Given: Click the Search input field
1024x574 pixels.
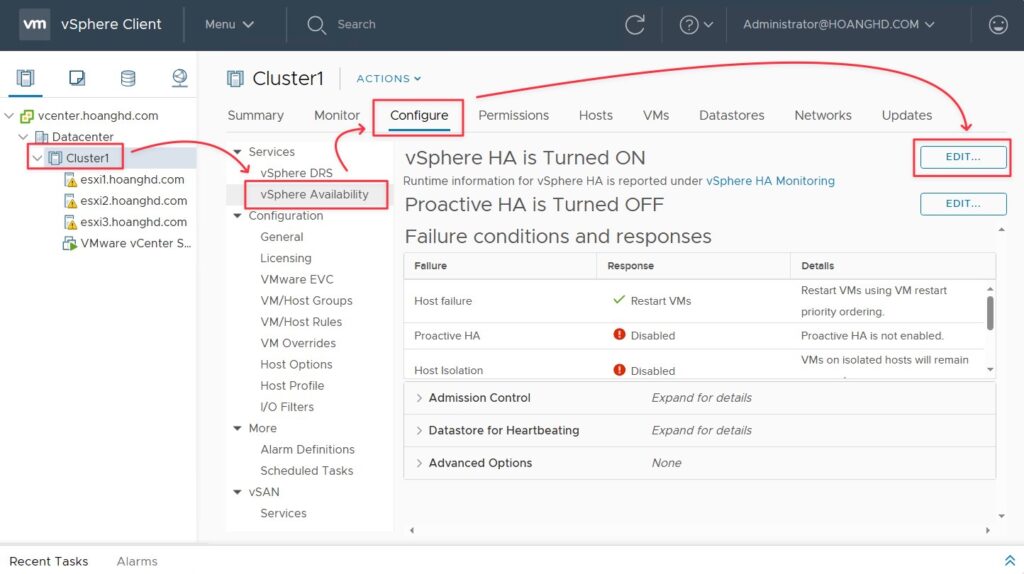Looking at the screenshot, I should 357,25.
